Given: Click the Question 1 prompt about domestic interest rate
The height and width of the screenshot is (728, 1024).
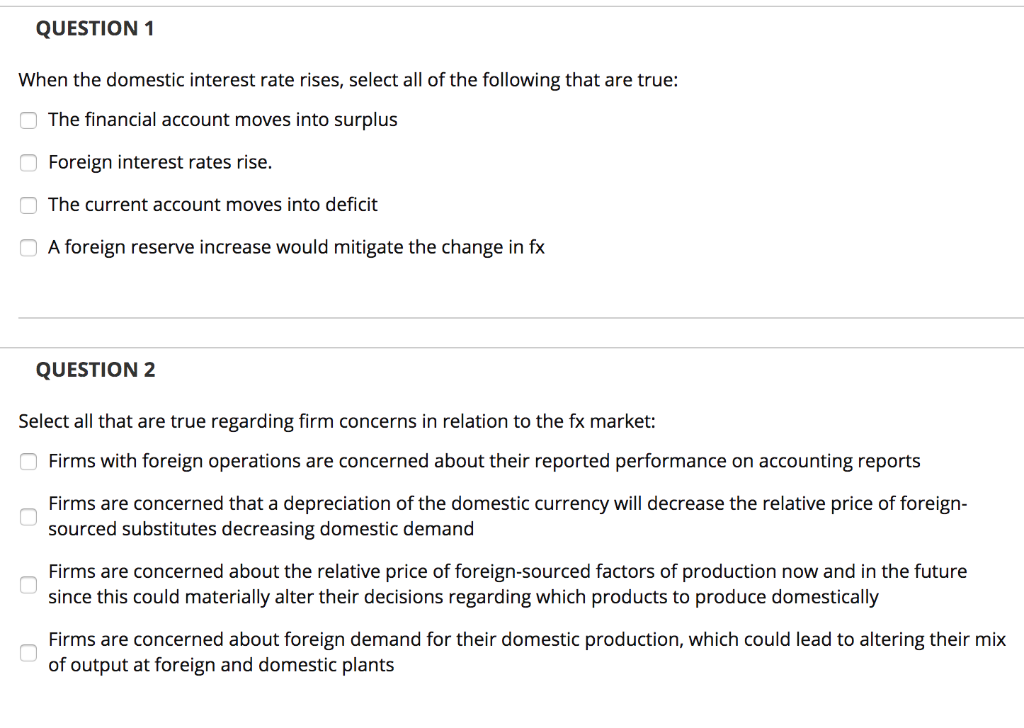Looking at the screenshot, I should [x=348, y=80].
